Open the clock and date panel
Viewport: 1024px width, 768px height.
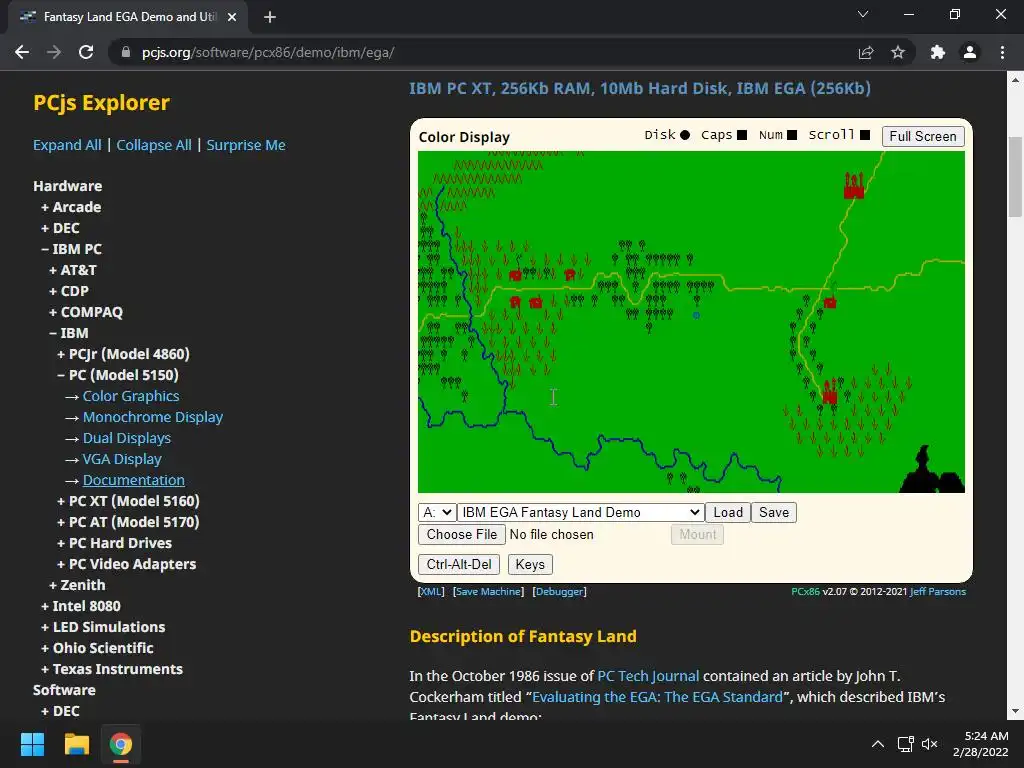point(980,744)
